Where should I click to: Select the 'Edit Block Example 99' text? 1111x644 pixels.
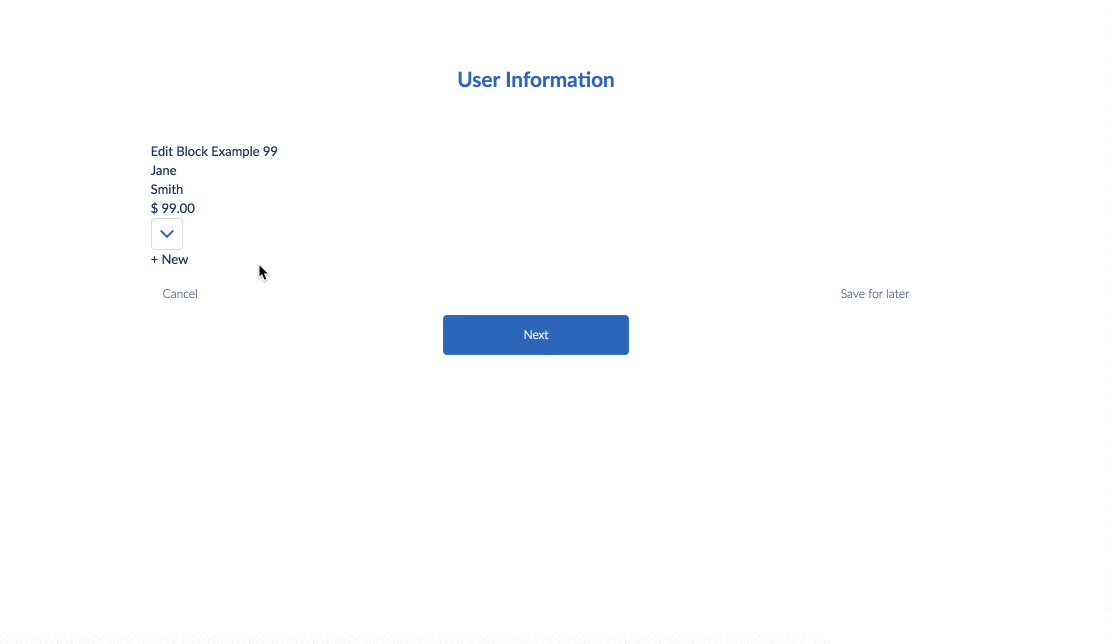coord(214,152)
